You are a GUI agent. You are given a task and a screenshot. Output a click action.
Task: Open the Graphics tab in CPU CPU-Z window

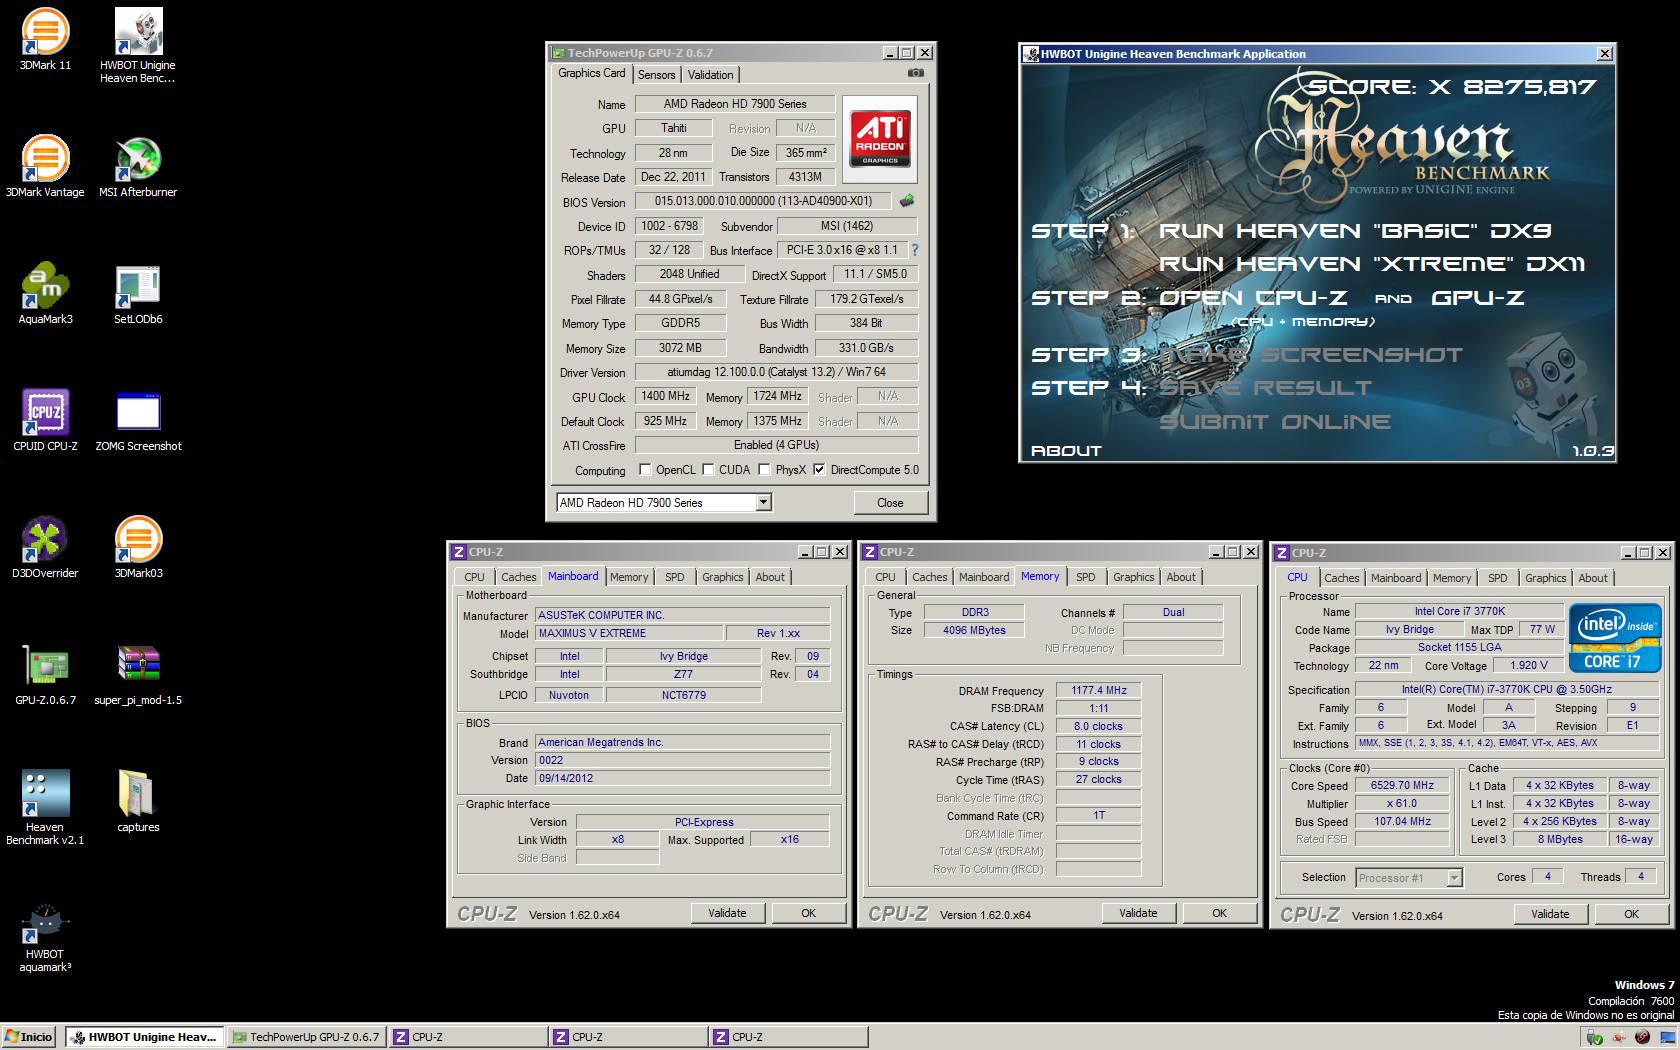click(x=1545, y=578)
